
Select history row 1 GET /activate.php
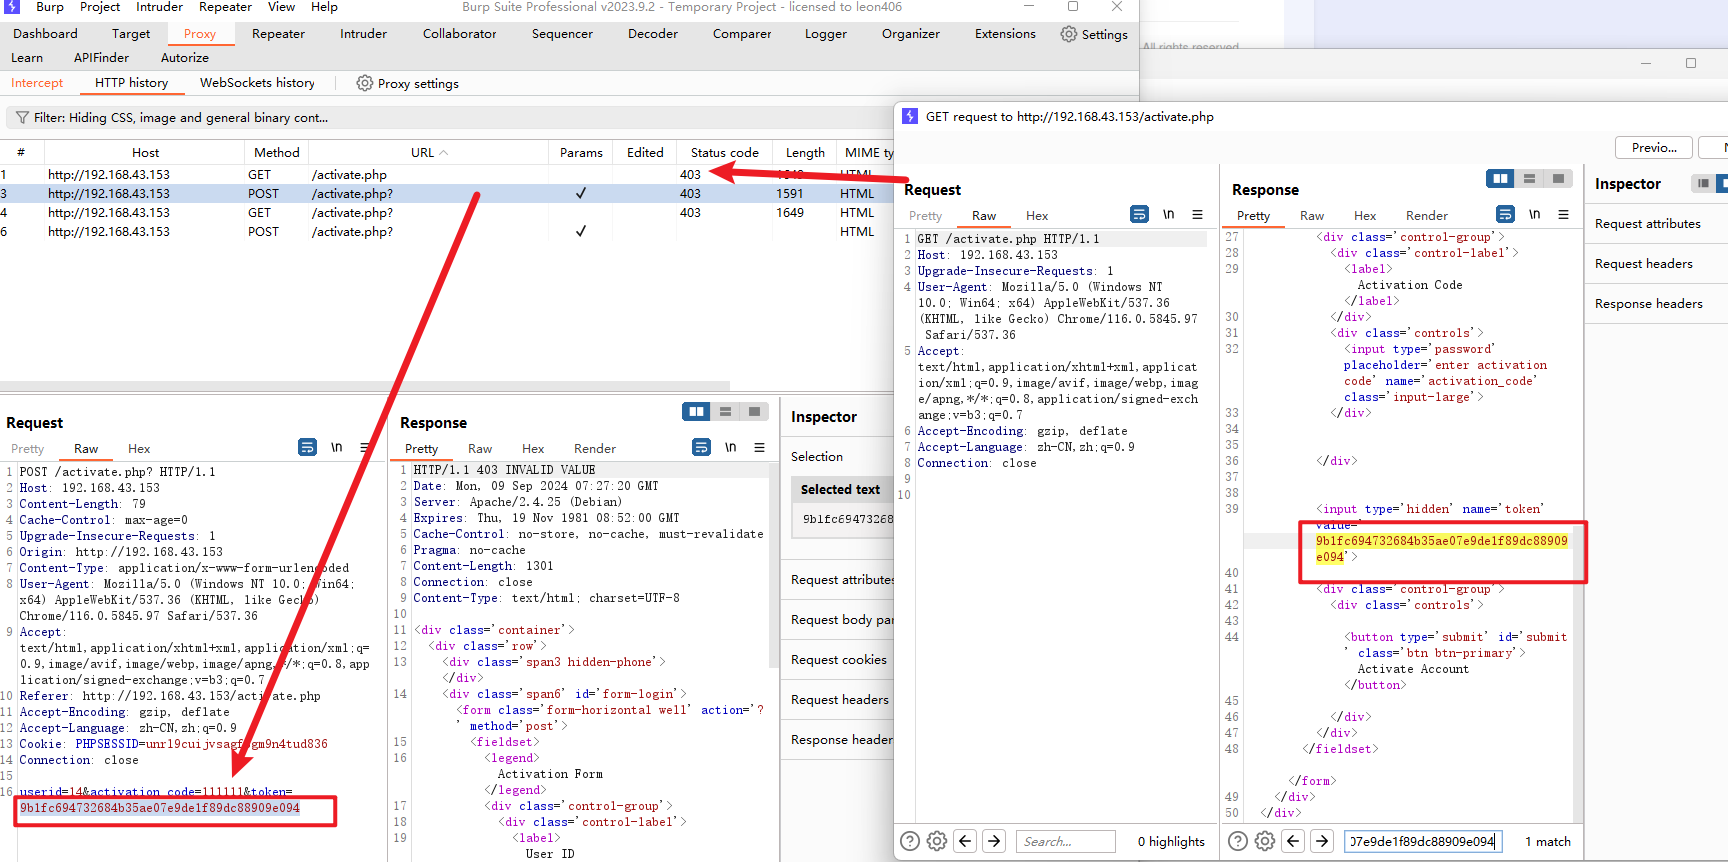coord(447,175)
